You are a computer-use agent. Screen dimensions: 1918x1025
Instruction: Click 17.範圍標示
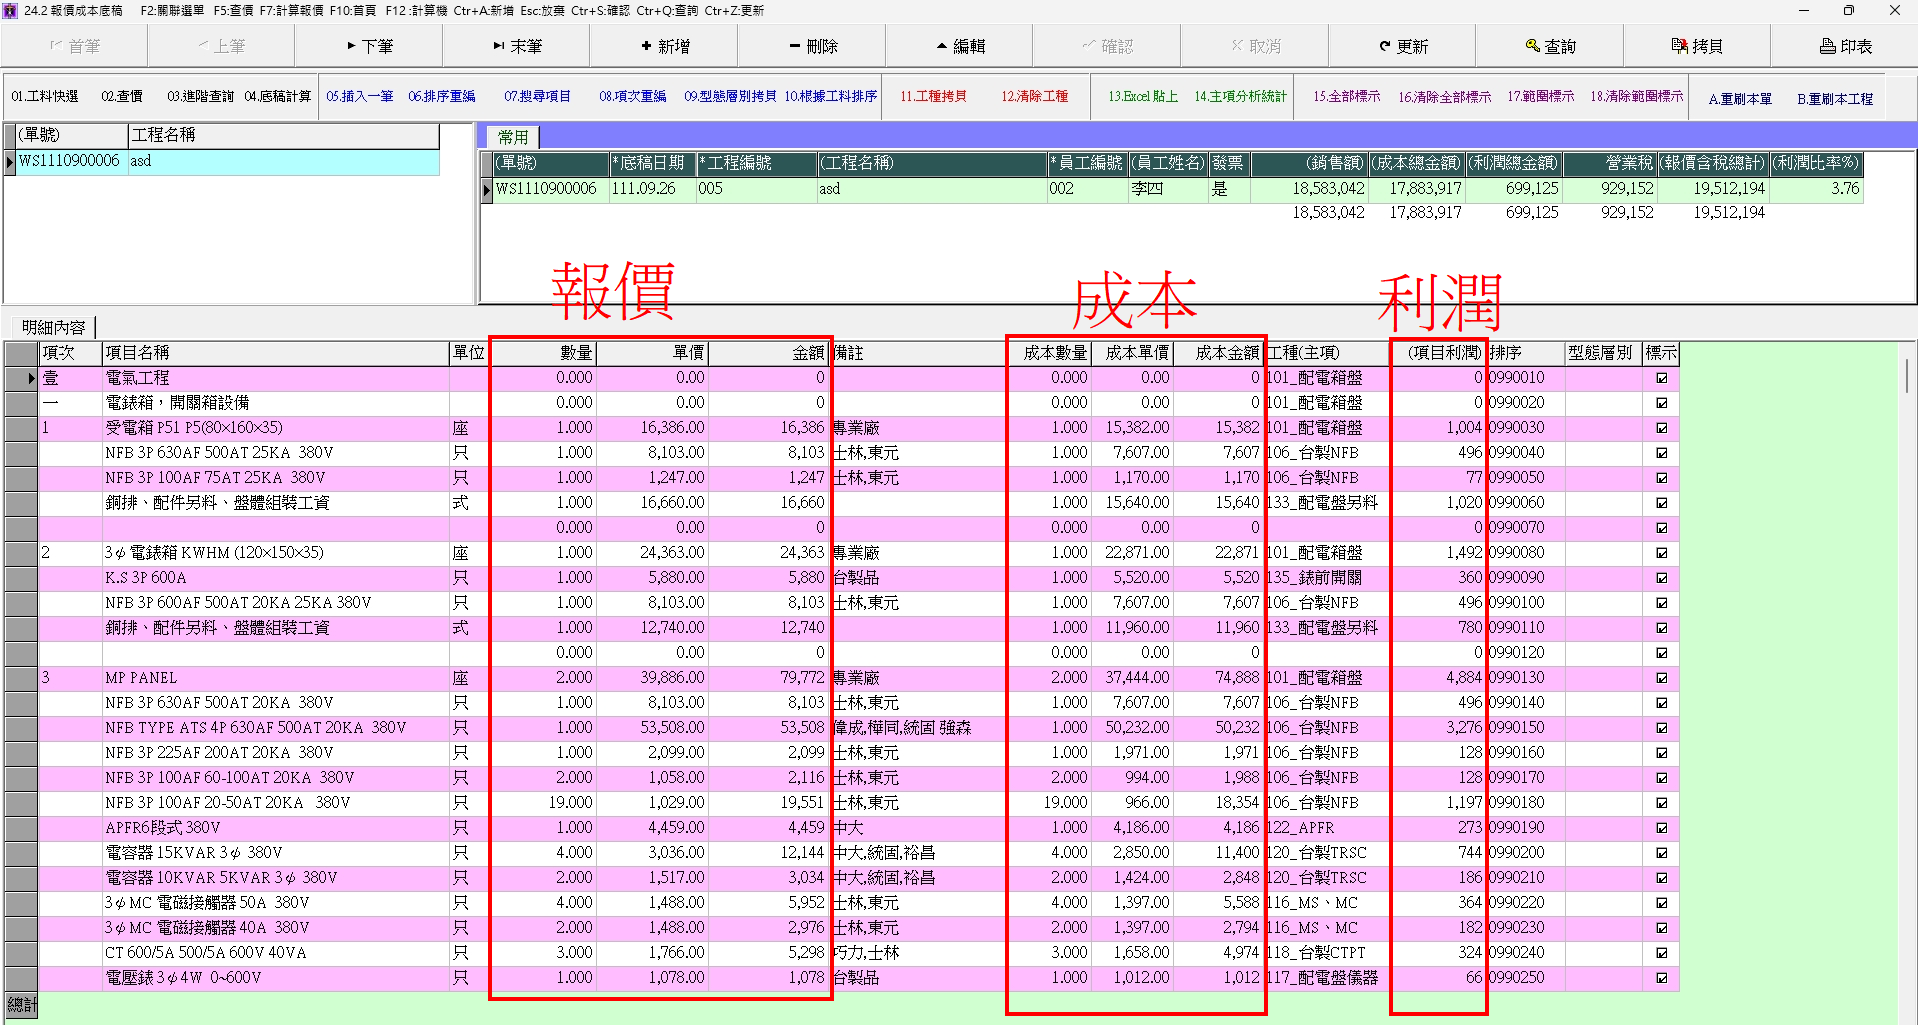coord(1541,96)
